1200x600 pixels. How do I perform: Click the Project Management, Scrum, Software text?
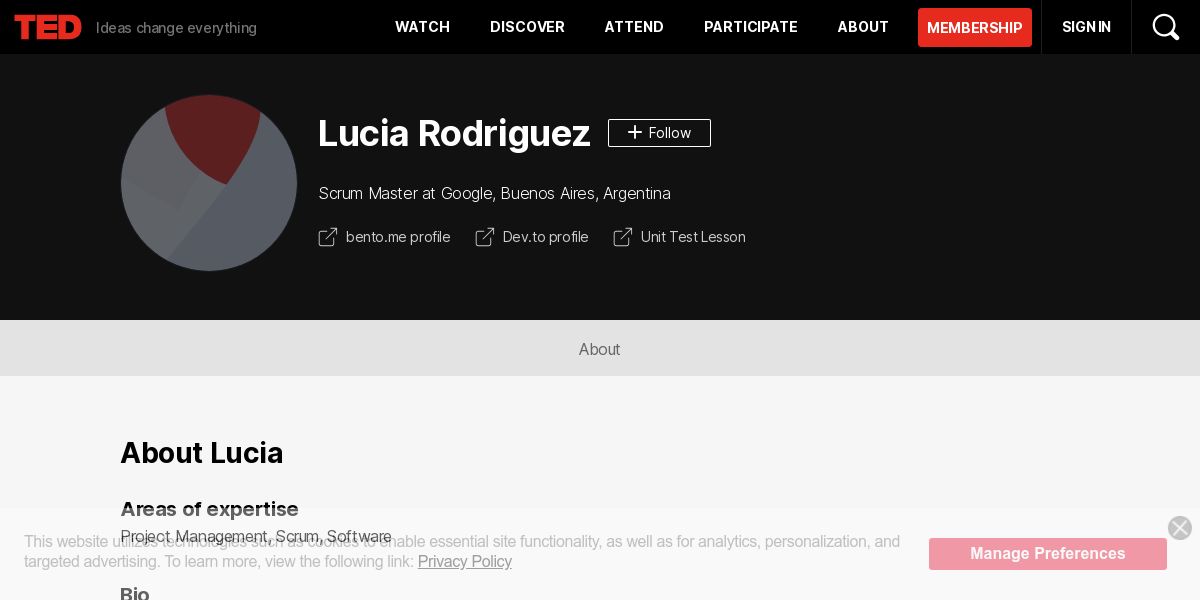(x=256, y=537)
